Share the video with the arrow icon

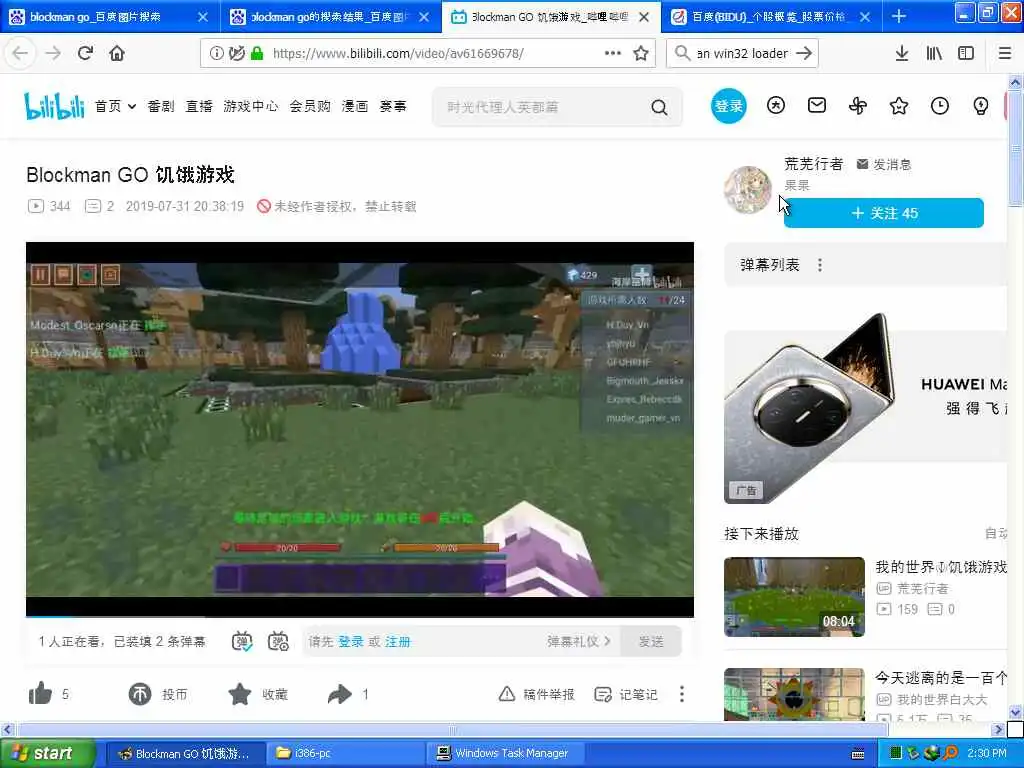[340, 694]
